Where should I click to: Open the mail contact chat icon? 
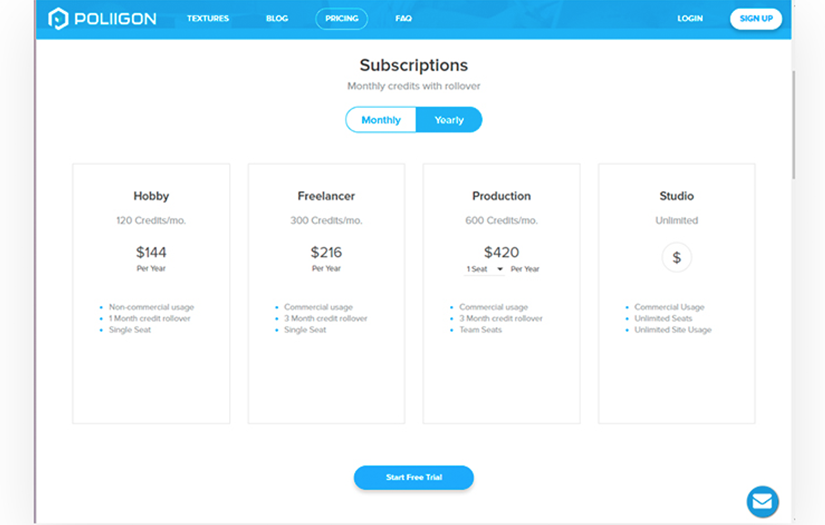(762, 501)
